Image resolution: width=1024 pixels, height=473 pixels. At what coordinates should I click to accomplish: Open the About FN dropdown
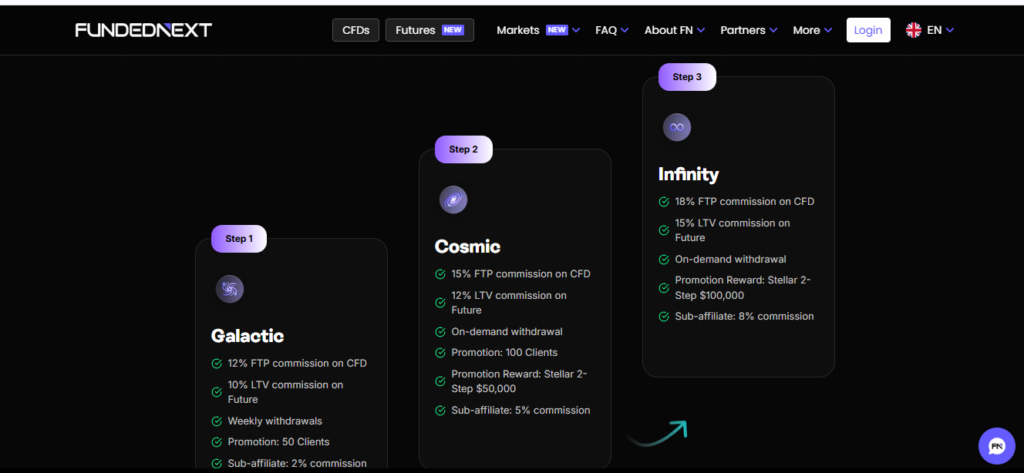pyautogui.click(x=674, y=30)
